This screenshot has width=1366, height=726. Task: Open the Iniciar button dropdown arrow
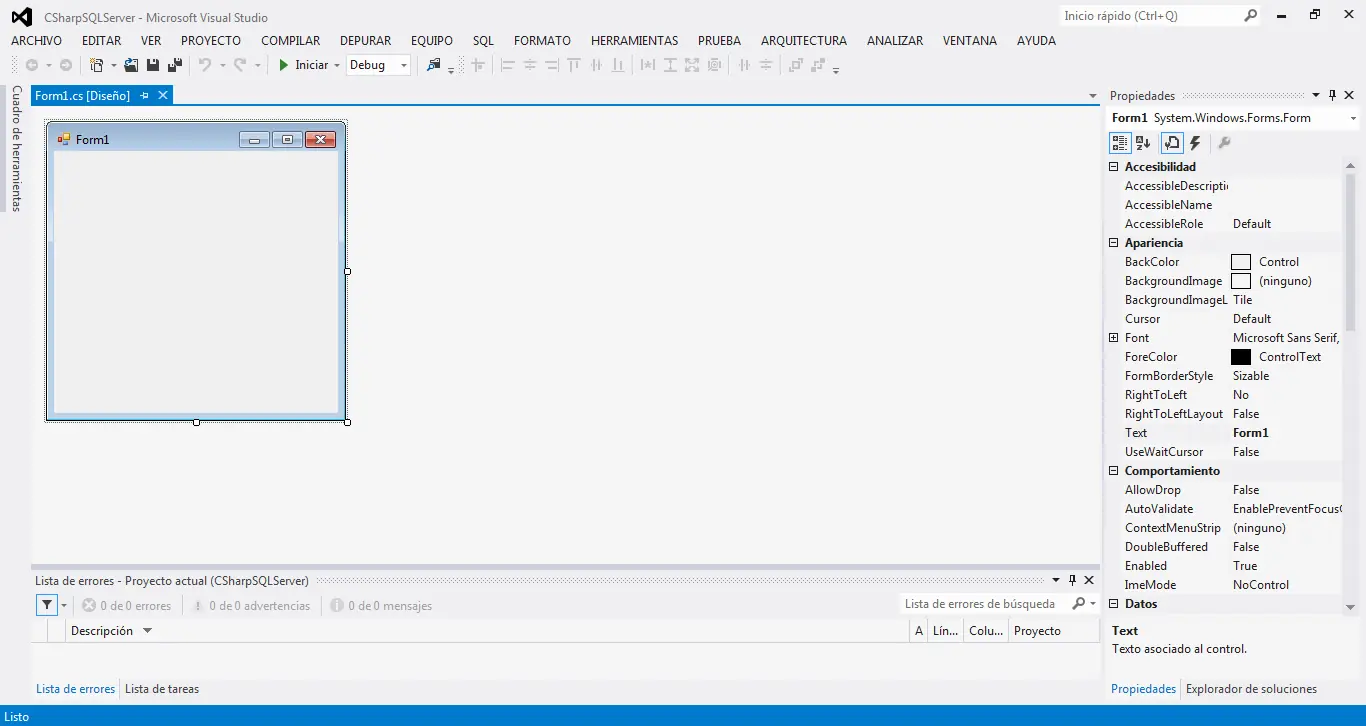coord(336,66)
